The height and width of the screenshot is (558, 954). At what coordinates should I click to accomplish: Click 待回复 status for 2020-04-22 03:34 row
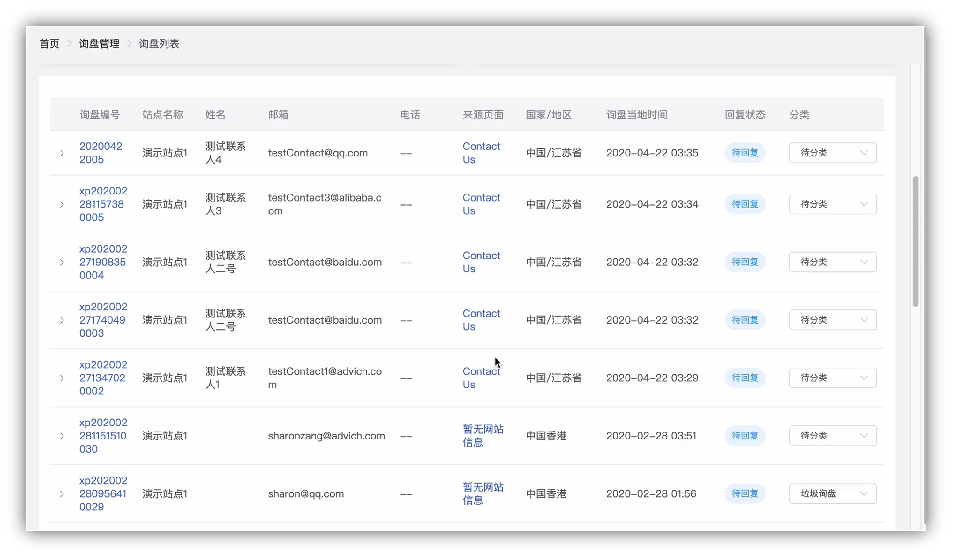click(745, 204)
